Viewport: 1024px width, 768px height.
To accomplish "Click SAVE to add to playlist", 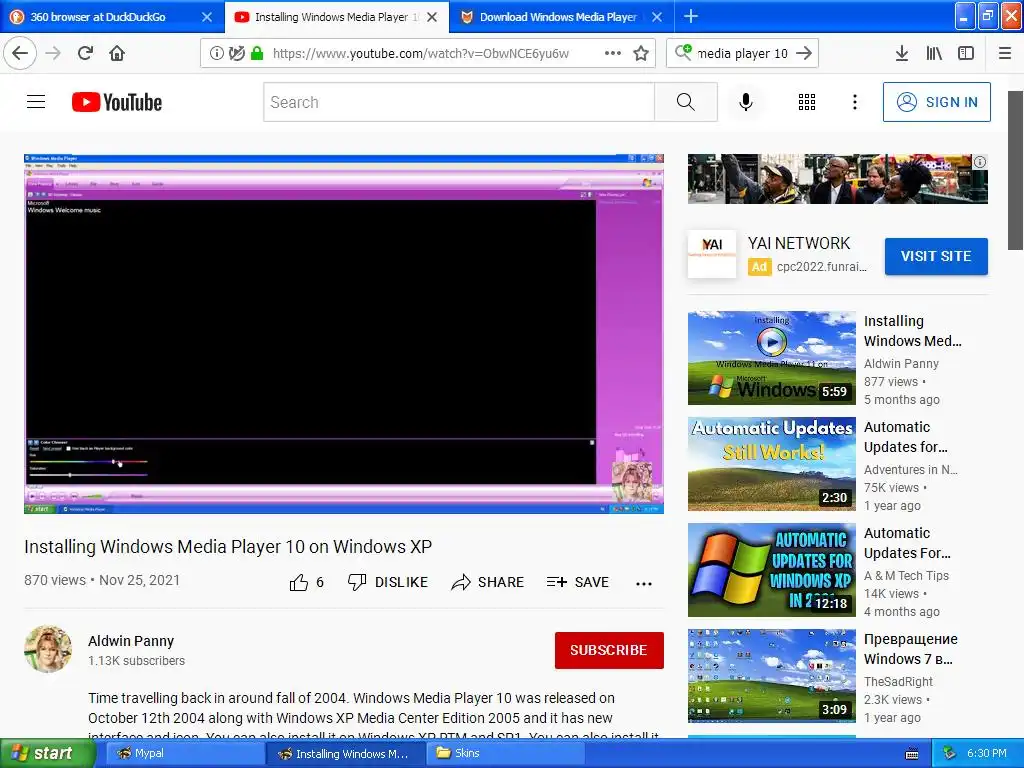I will [x=578, y=582].
